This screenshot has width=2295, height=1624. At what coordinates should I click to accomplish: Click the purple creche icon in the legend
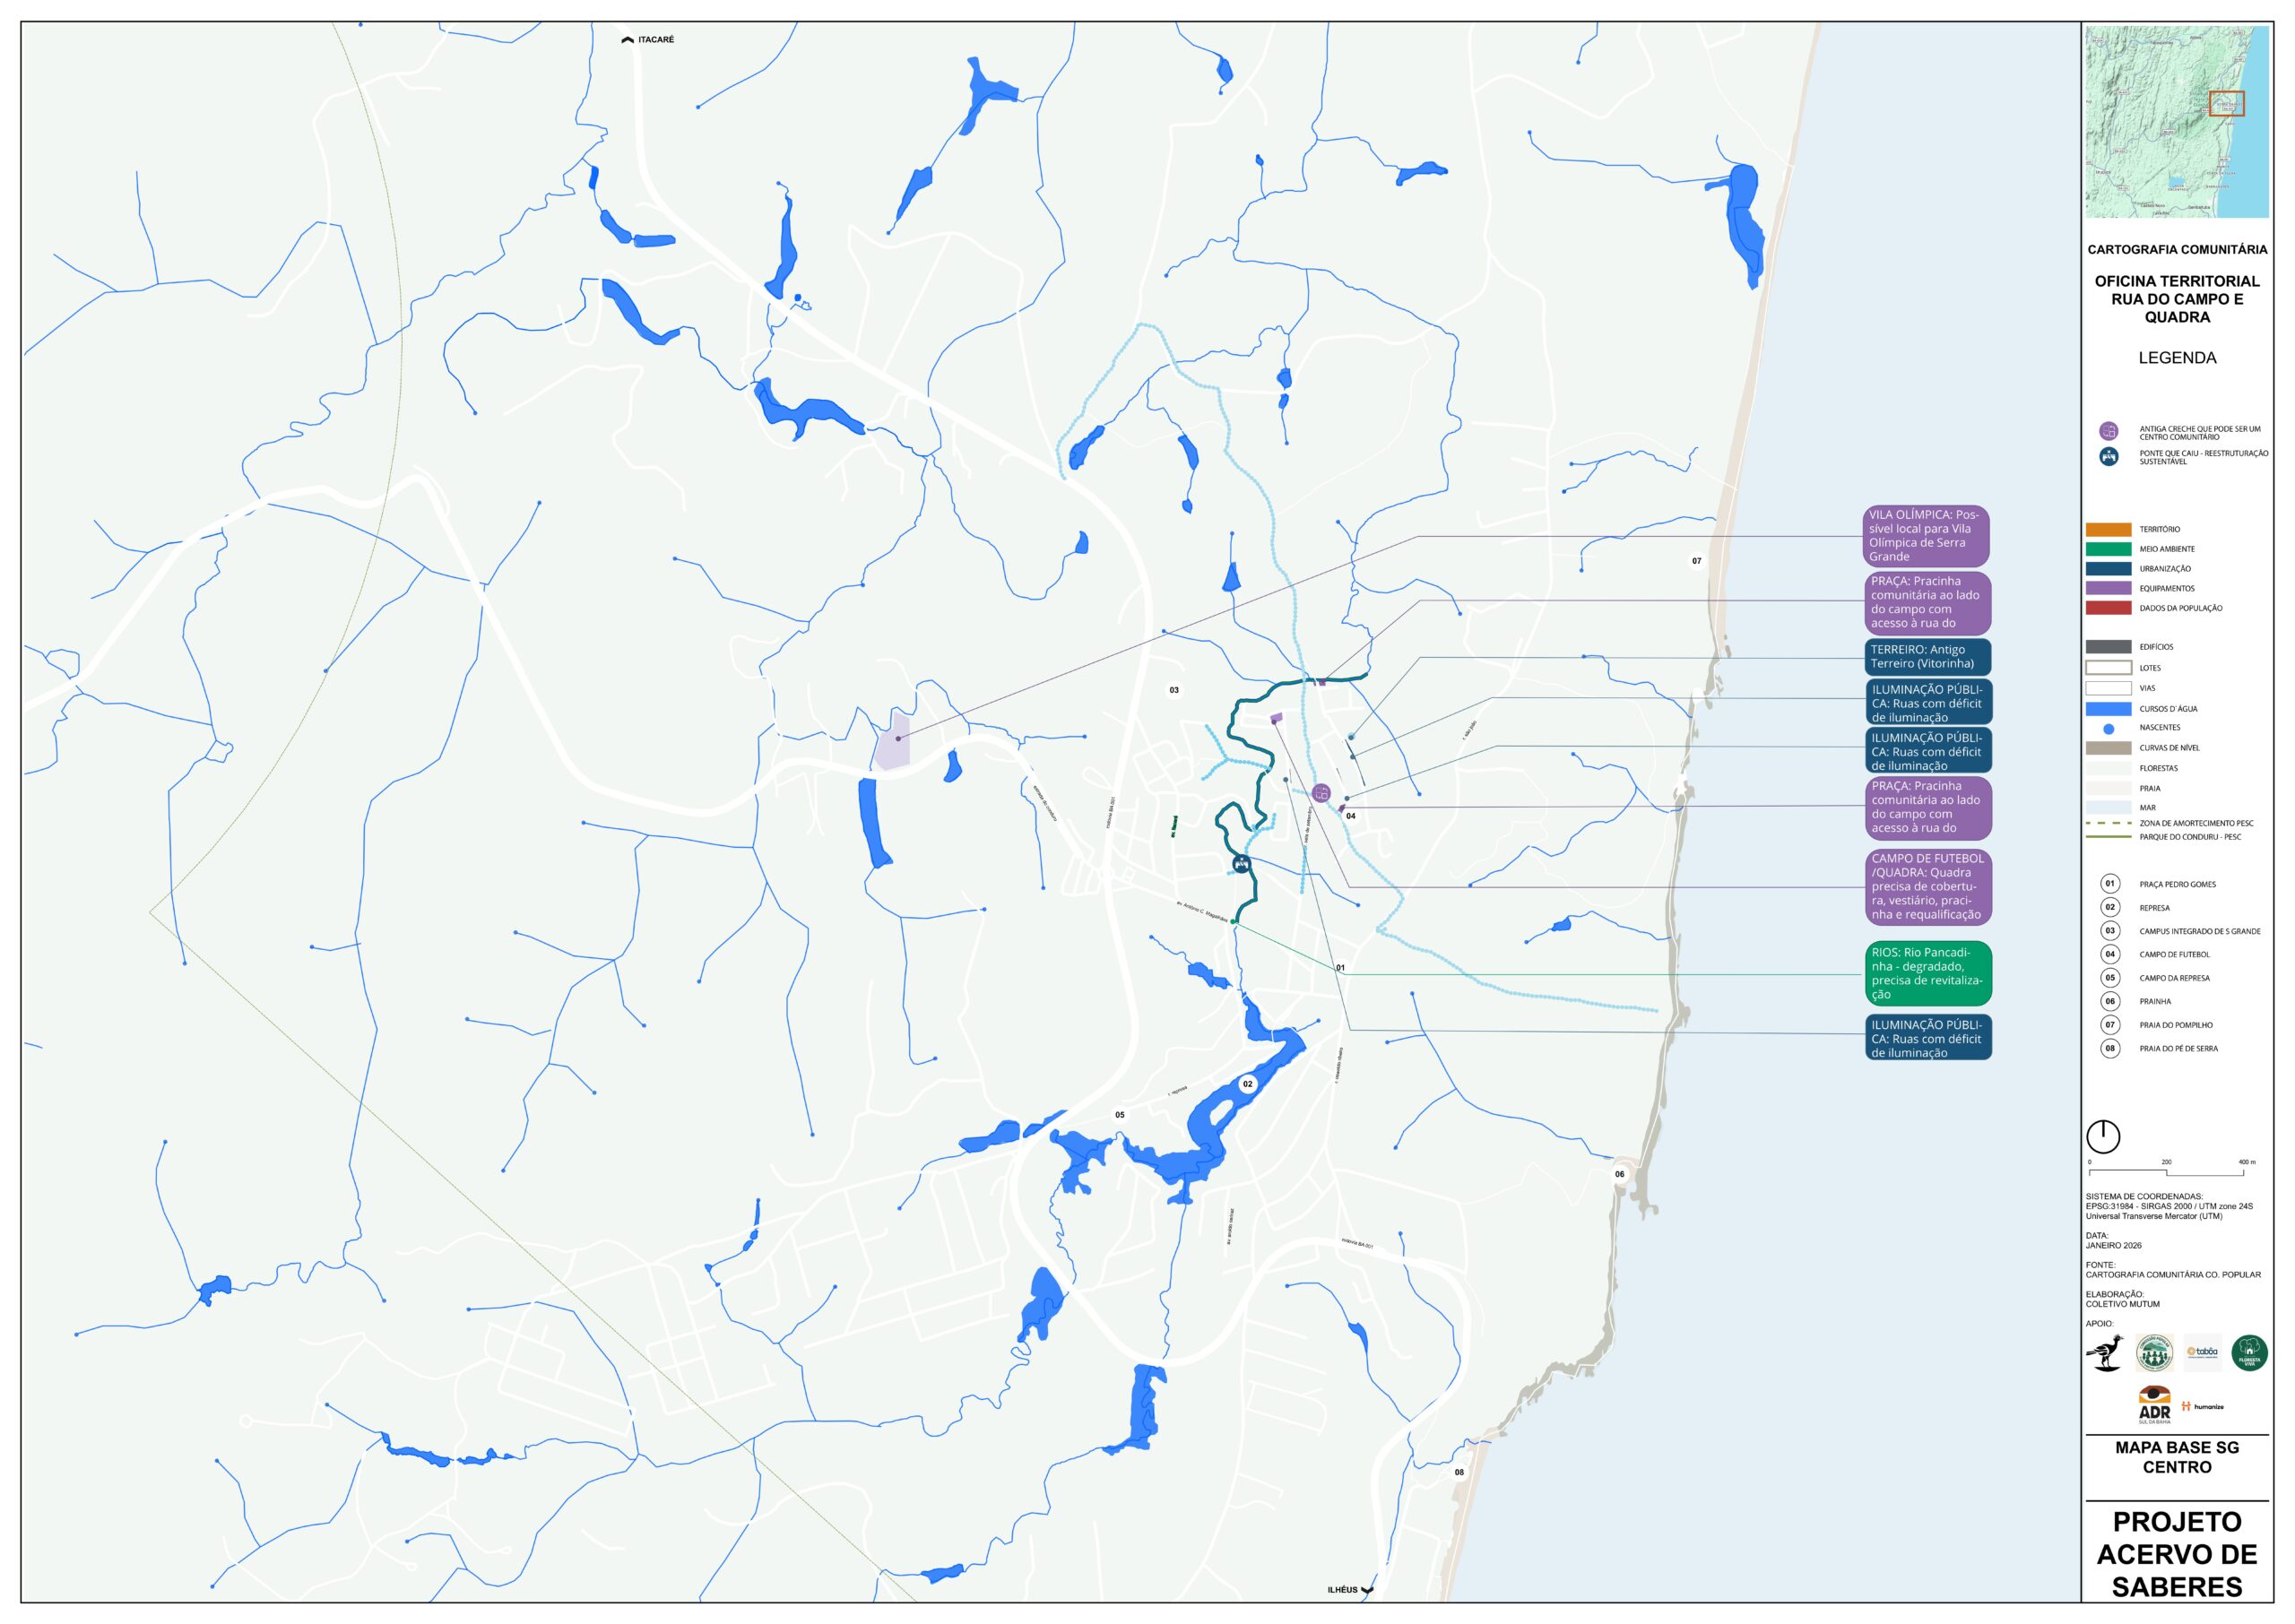(x=2108, y=432)
